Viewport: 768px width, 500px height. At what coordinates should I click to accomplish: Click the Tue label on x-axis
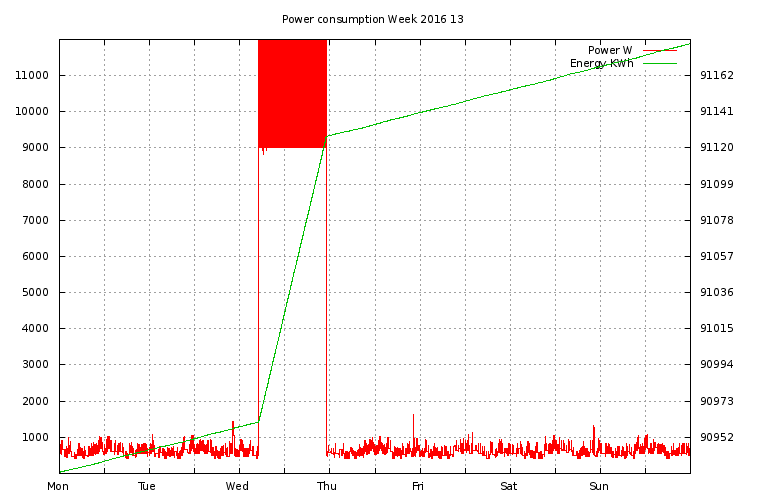coord(147,486)
